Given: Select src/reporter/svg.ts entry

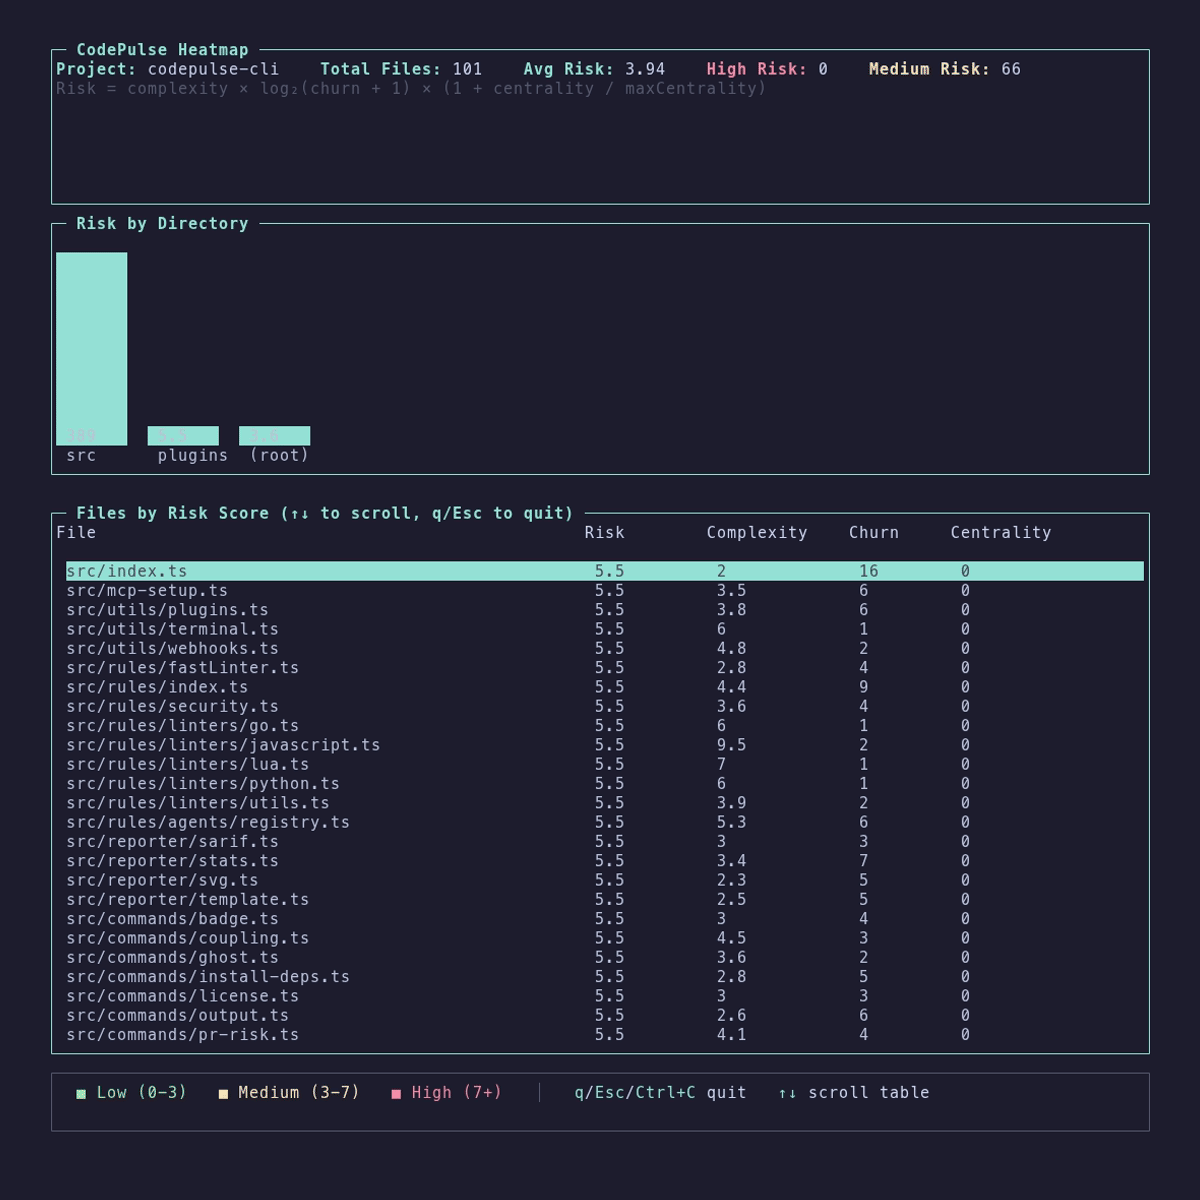Looking at the screenshot, I should (x=605, y=880).
